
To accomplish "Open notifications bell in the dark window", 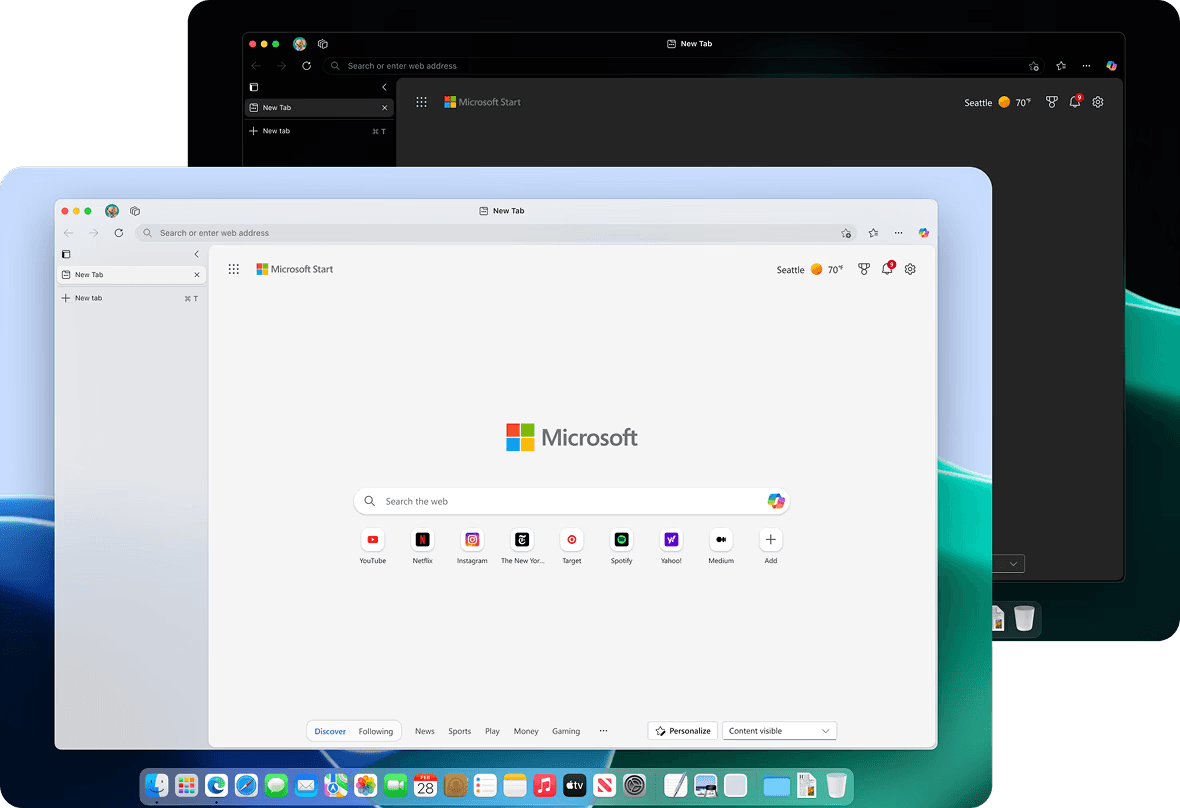I will (x=1075, y=102).
